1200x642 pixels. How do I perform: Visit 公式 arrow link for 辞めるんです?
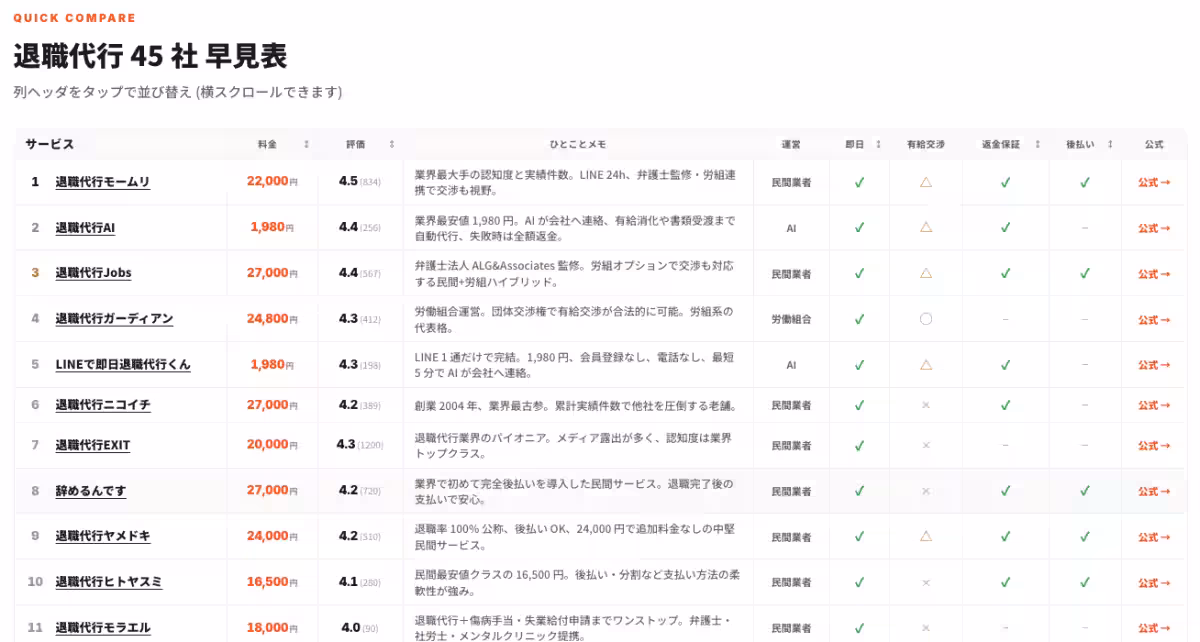point(1154,492)
